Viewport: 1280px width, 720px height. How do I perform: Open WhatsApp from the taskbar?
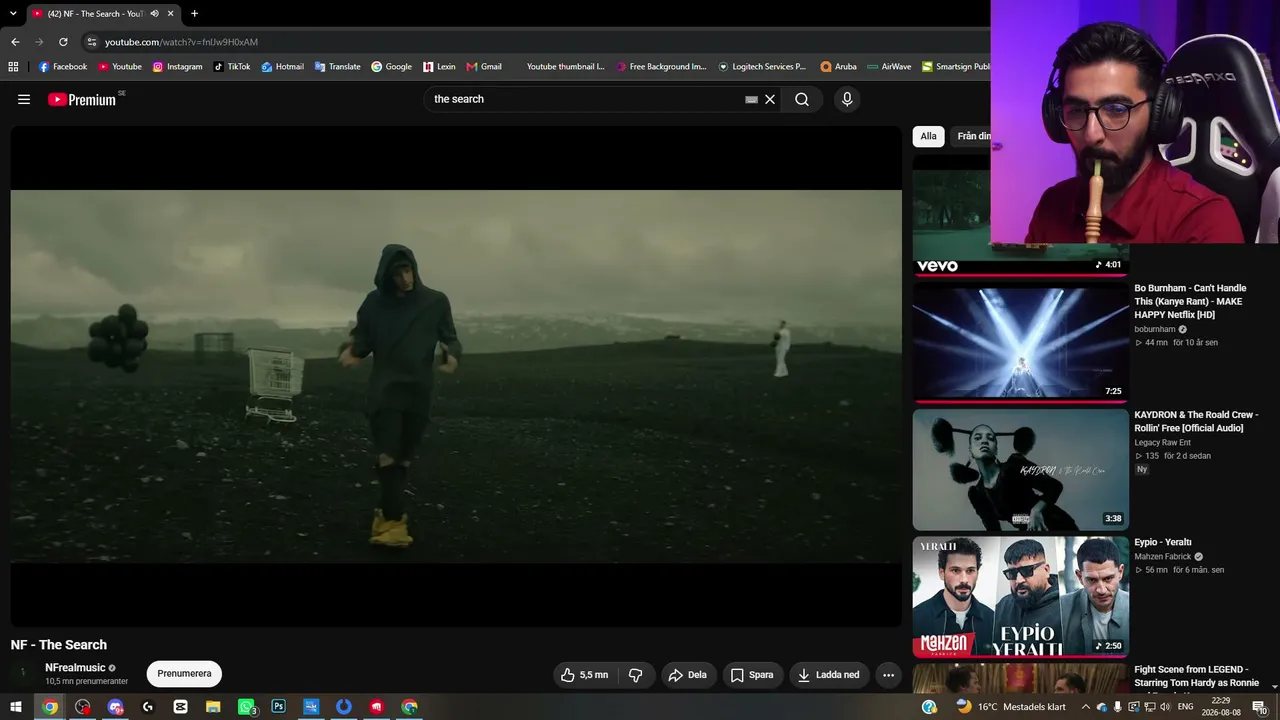point(246,707)
